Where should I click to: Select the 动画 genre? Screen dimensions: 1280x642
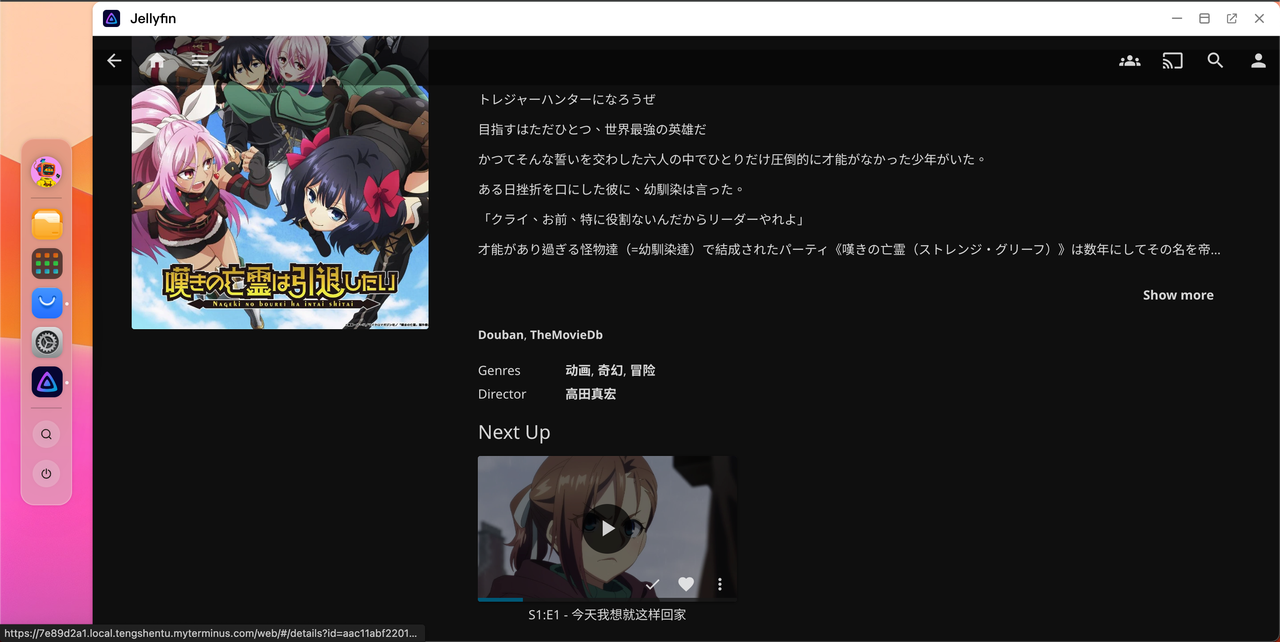578,370
